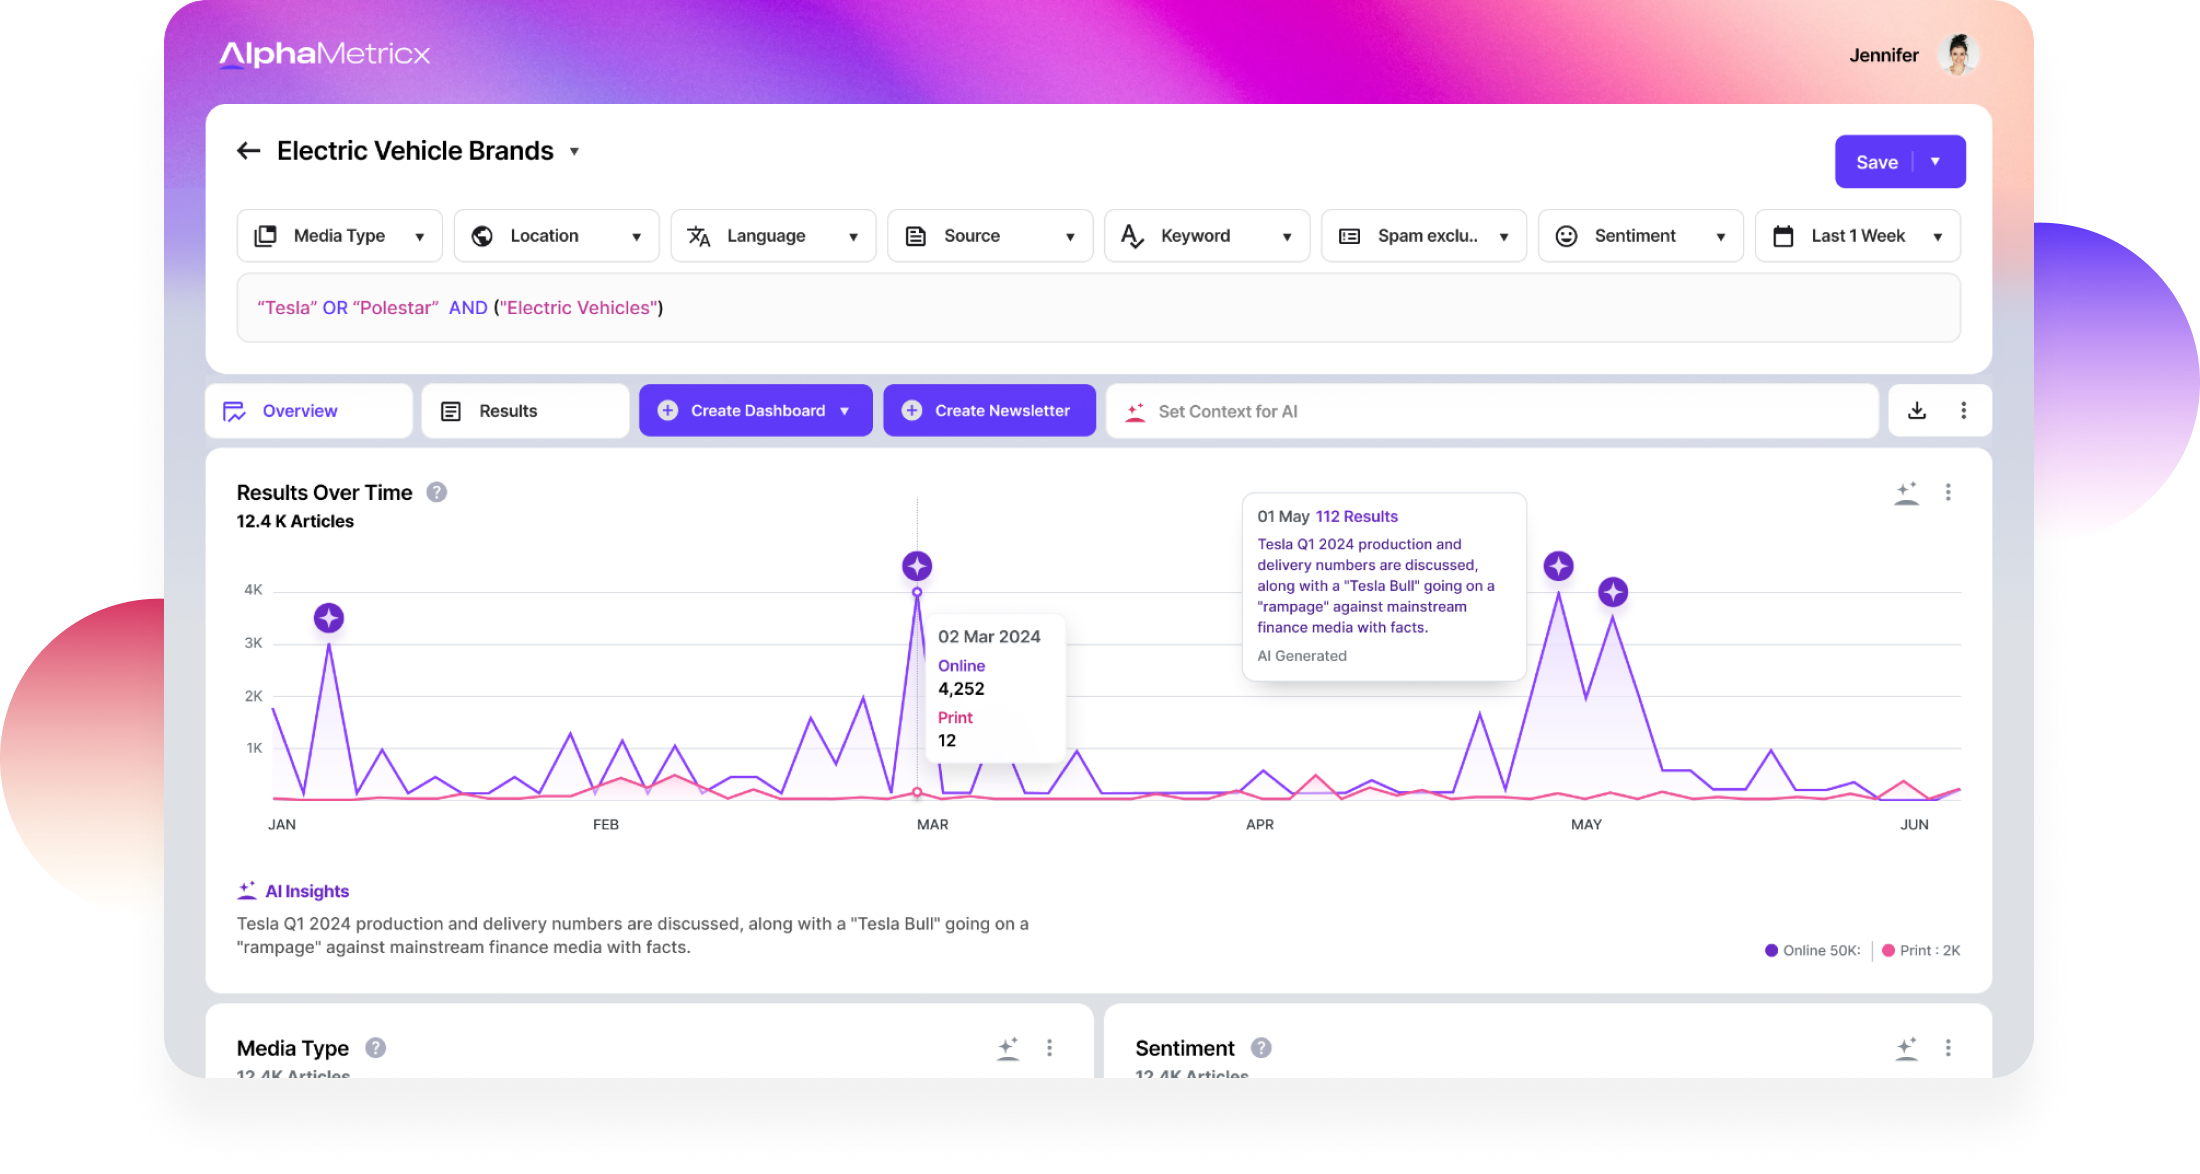The height and width of the screenshot is (1174, 2200).
Task: Click the Overview tab chart icon
Action: tap(235, 411)
